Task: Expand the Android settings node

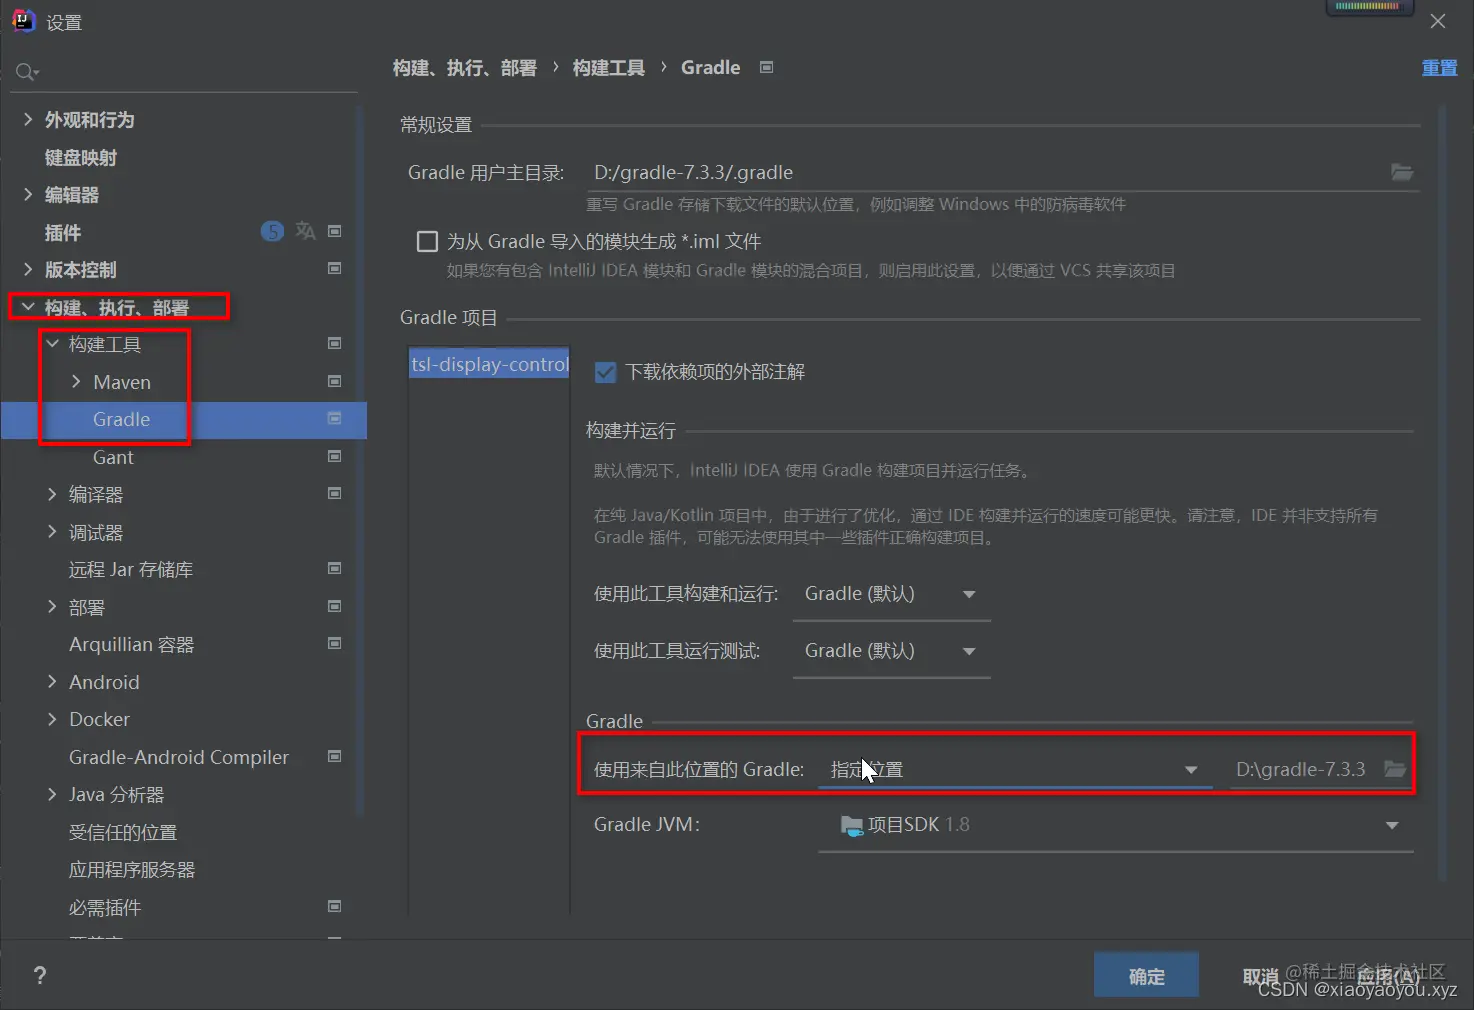Action: coord(52,681)
